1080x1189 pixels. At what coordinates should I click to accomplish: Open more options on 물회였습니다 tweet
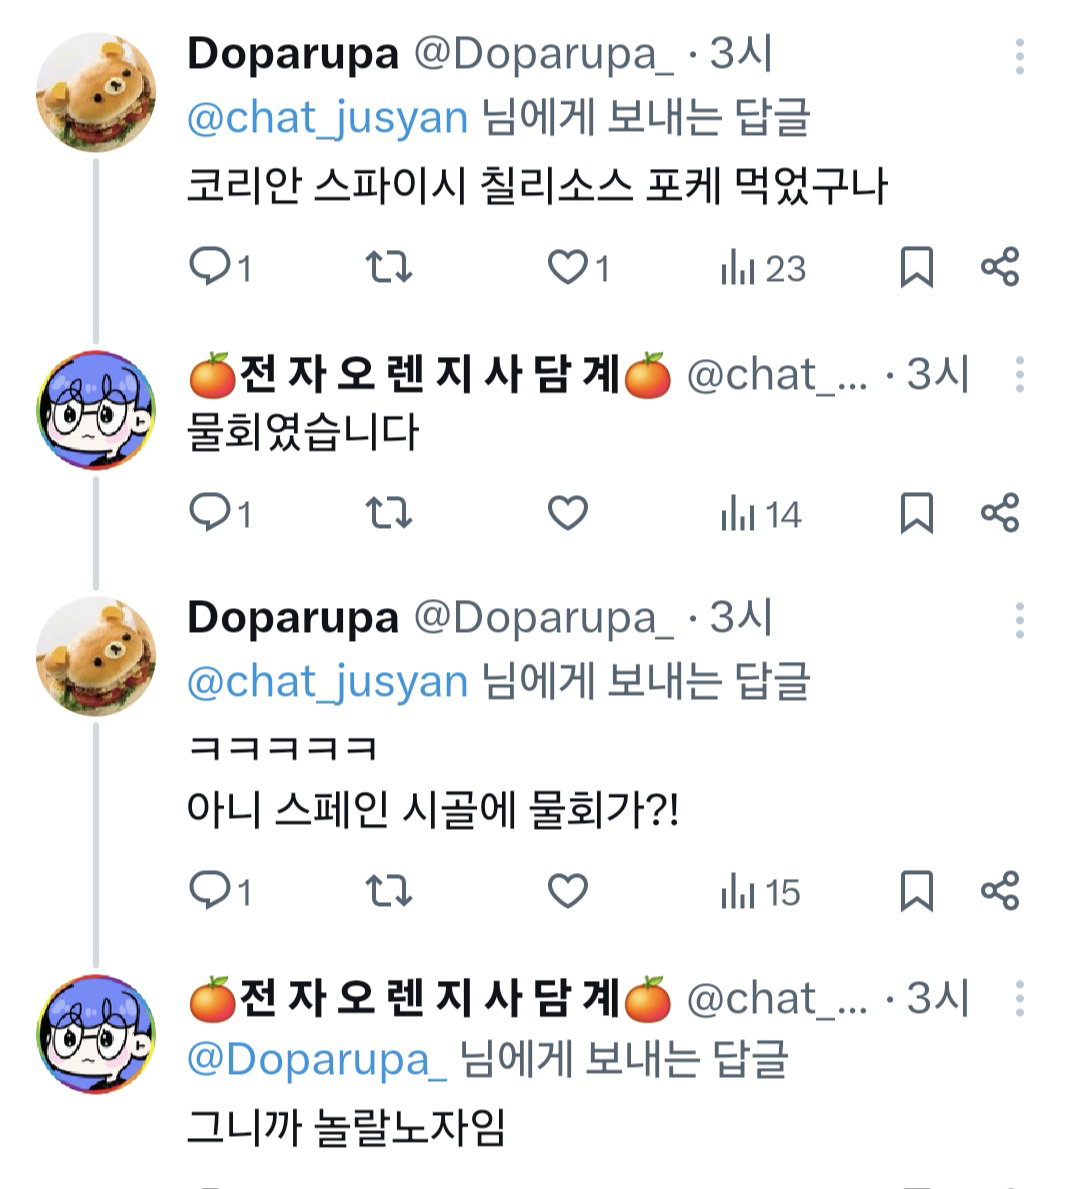1020,375
